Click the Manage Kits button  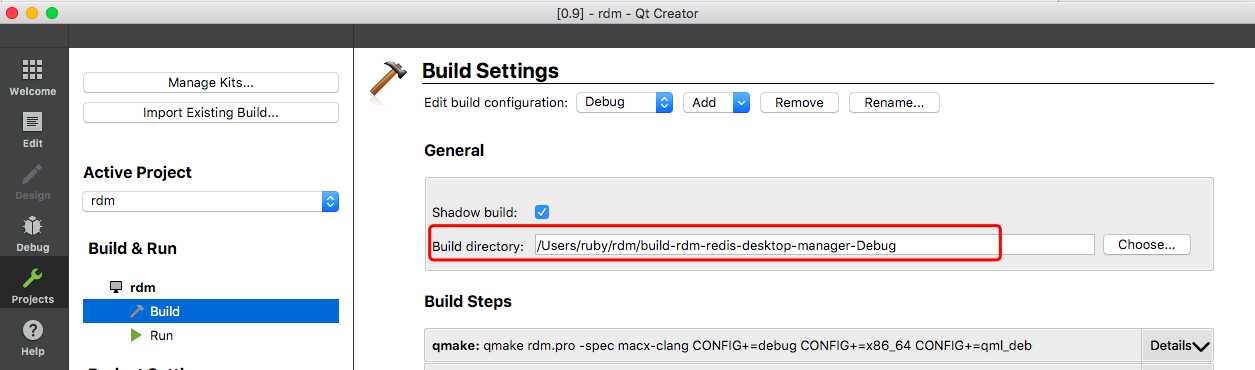click(x=211, y=83)
